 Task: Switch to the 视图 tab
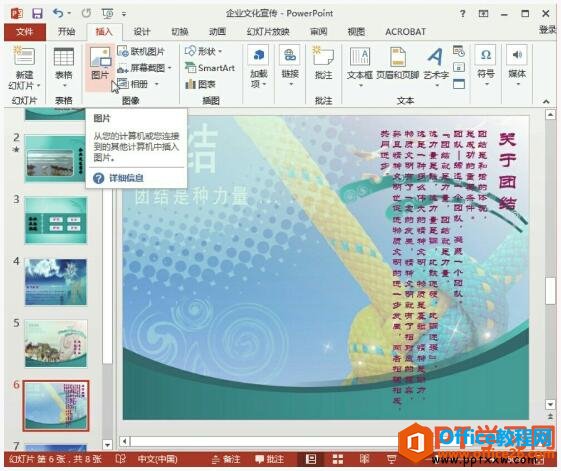click(x=356, y=31)
